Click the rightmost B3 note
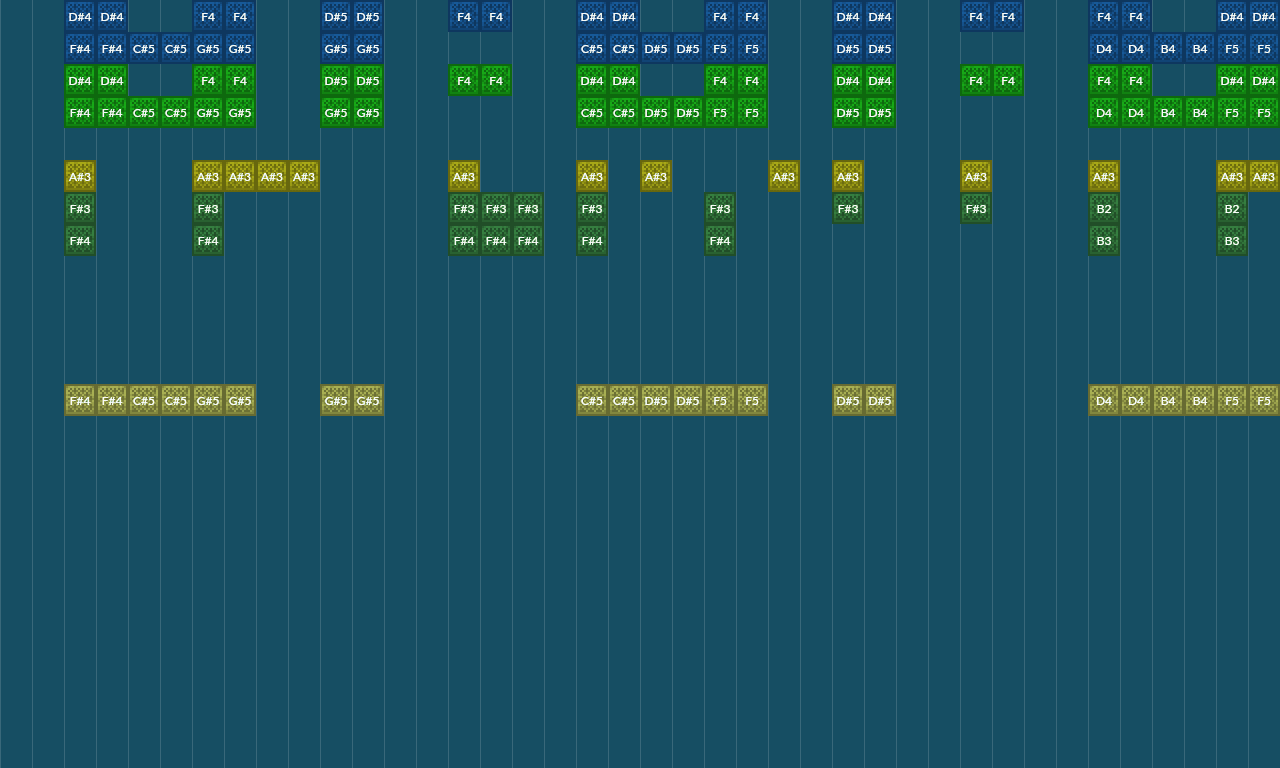 pyautogui.click(x=1232, y=241)
